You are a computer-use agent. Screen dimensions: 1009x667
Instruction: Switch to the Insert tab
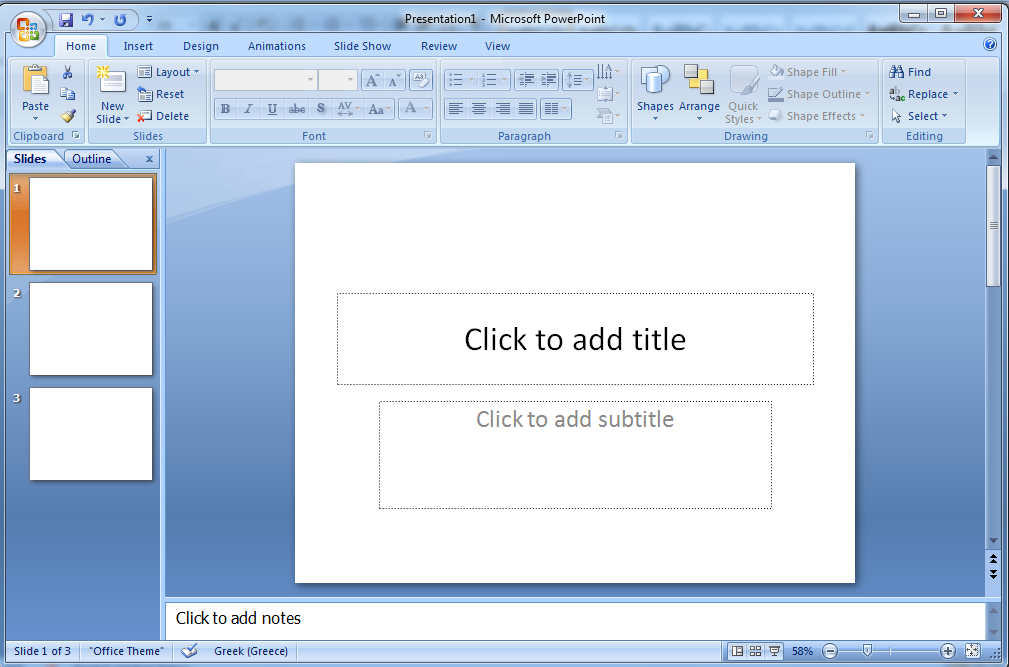pyautogui.click(x=138, y=46)
